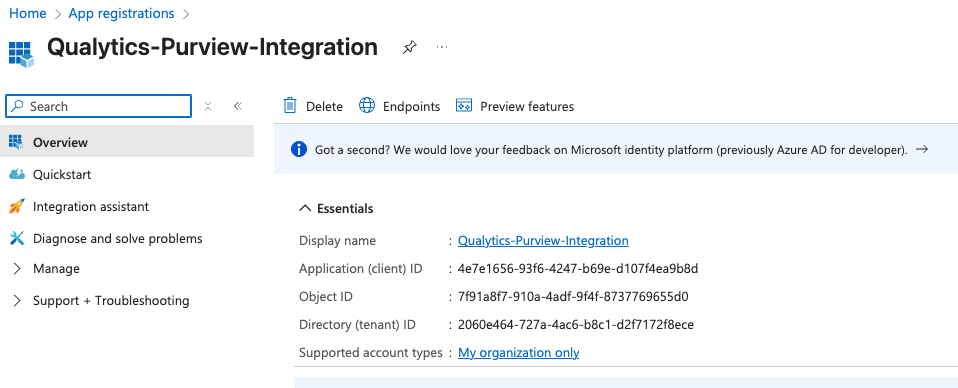Click the Delete trash can icon

tap(290, 106)
